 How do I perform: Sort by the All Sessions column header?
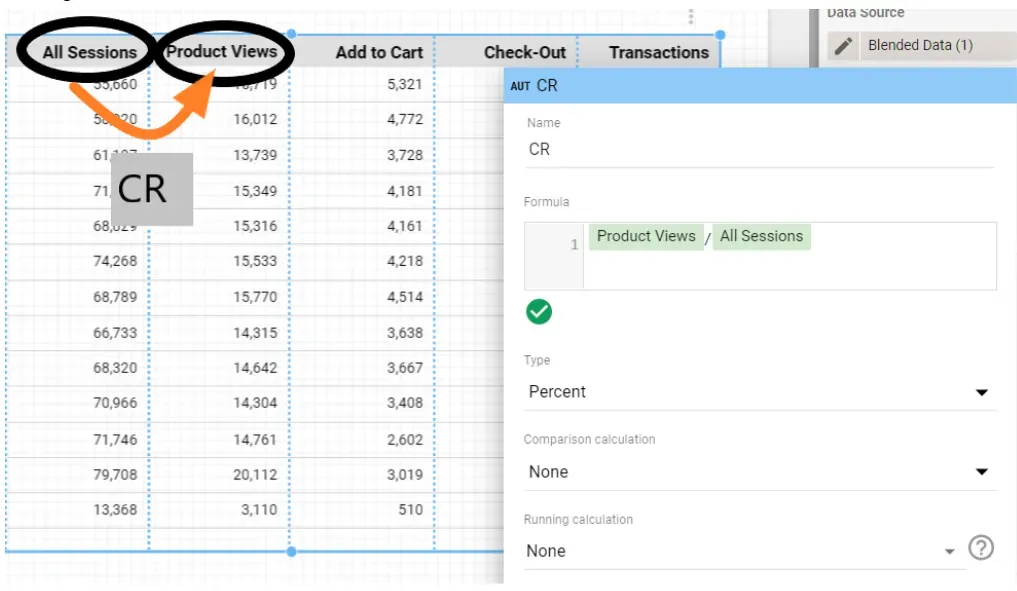click(90, 53)
